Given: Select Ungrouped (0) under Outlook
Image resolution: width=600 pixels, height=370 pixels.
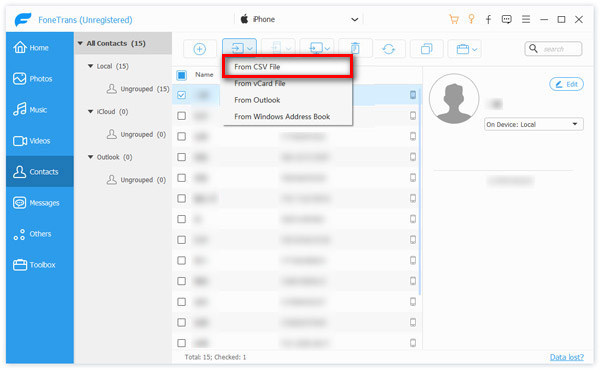Looking at the screenshot, I should click(x=136, y=180).
